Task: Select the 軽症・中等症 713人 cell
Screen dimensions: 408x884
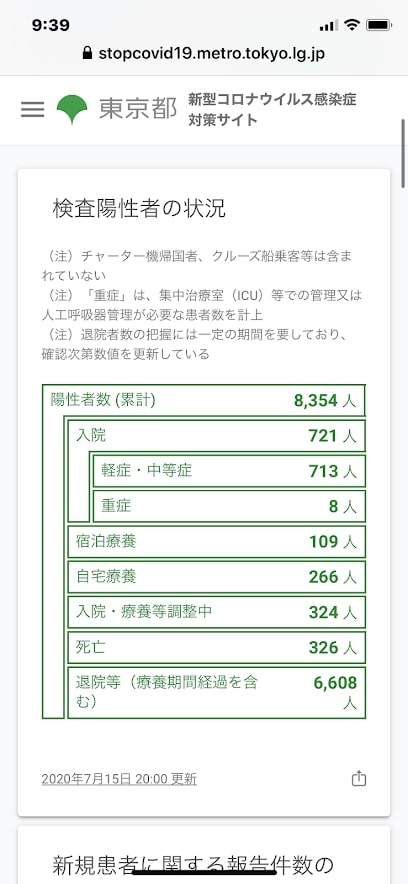Action: point(229,471)
